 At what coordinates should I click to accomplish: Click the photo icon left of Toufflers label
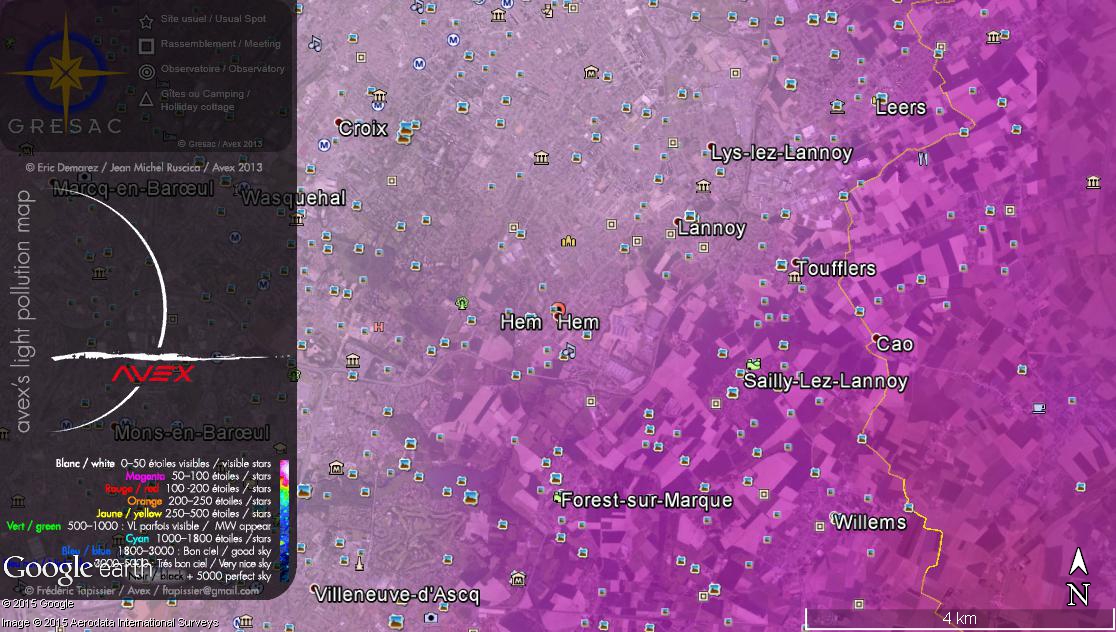coord(781,265)
